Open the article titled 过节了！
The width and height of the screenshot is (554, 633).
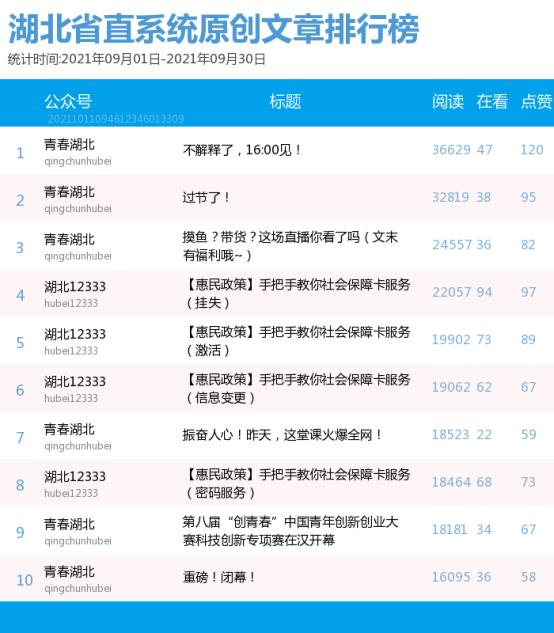click(206, 197)
